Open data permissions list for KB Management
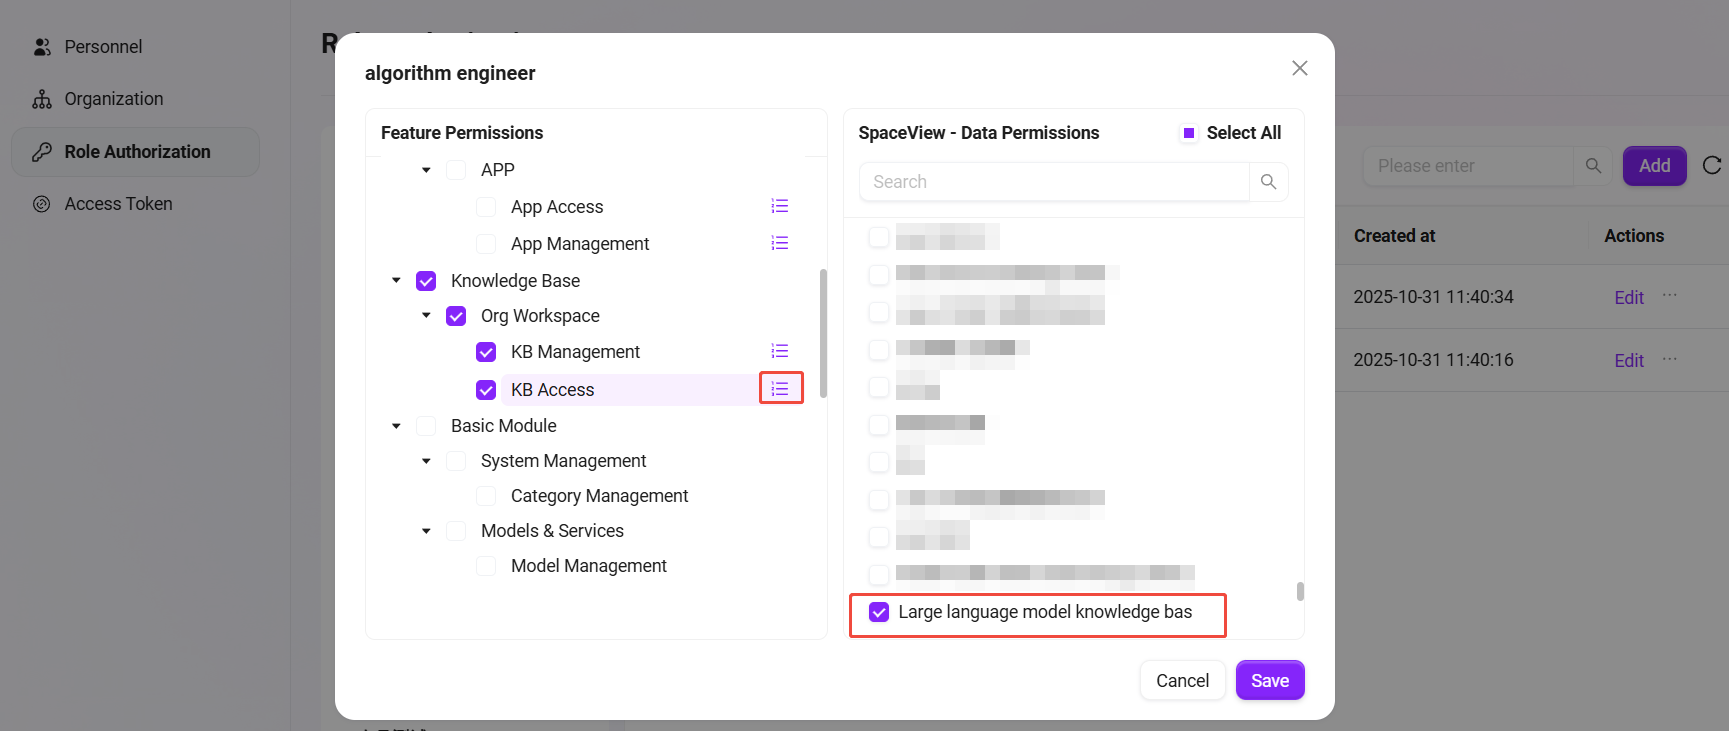The height and width of the screenshot is (731, 1729). tap(780, 351)
